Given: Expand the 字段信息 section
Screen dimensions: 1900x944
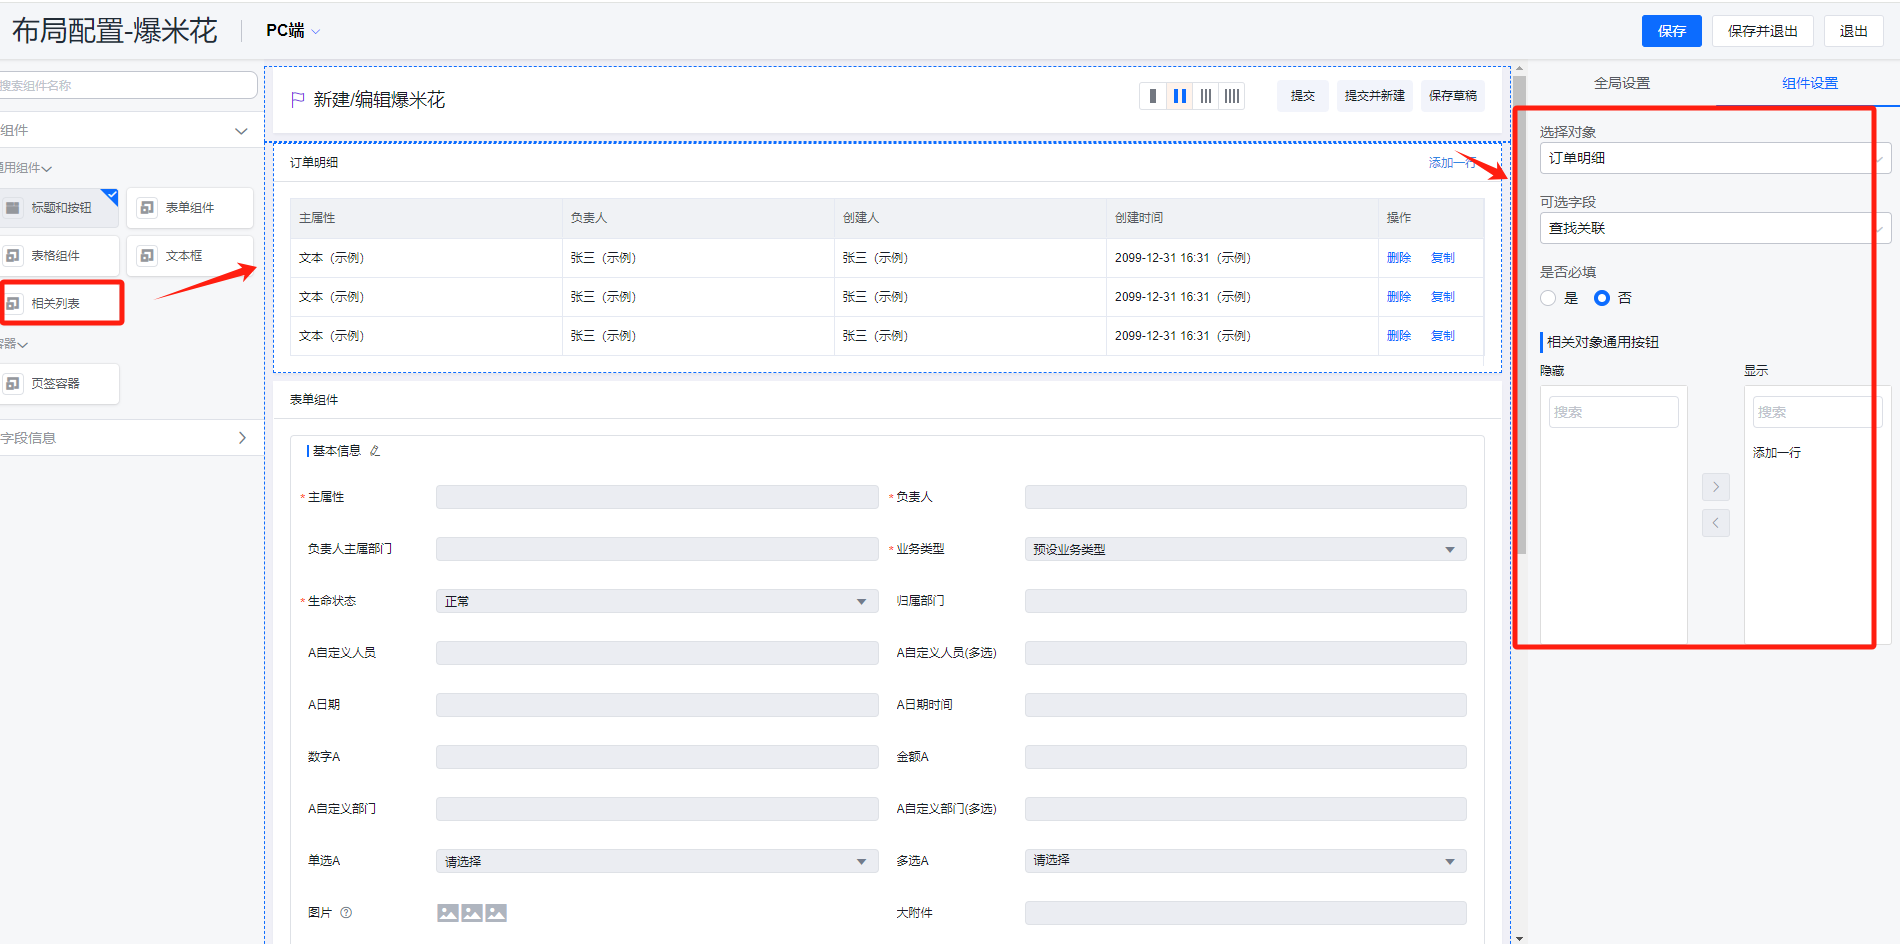Looking at the screenshot, I should [x=242, y=438].
